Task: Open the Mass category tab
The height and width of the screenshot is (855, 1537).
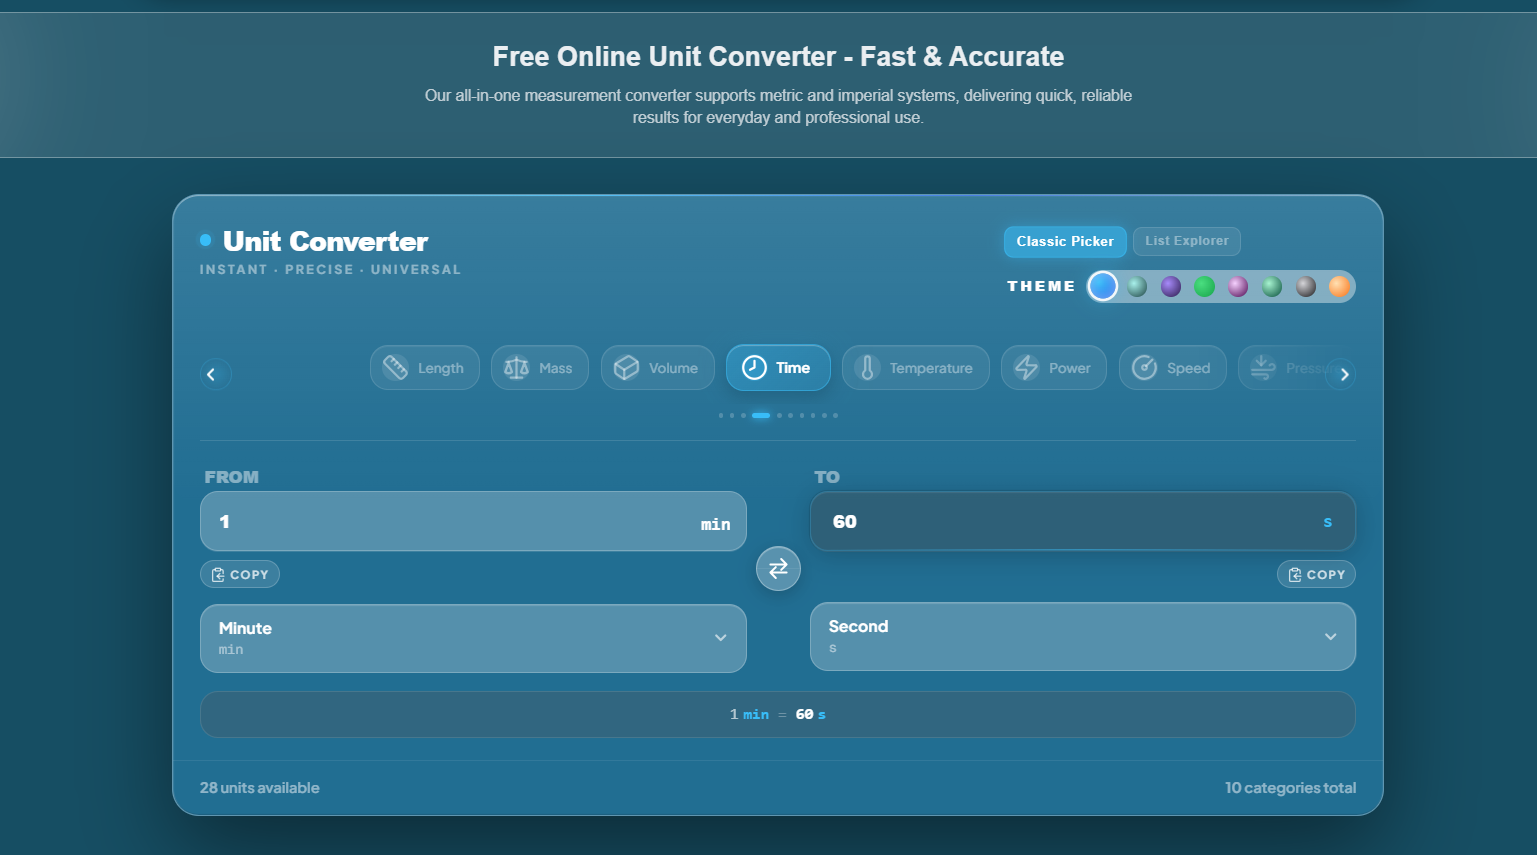Action: (x=540, y=368)
